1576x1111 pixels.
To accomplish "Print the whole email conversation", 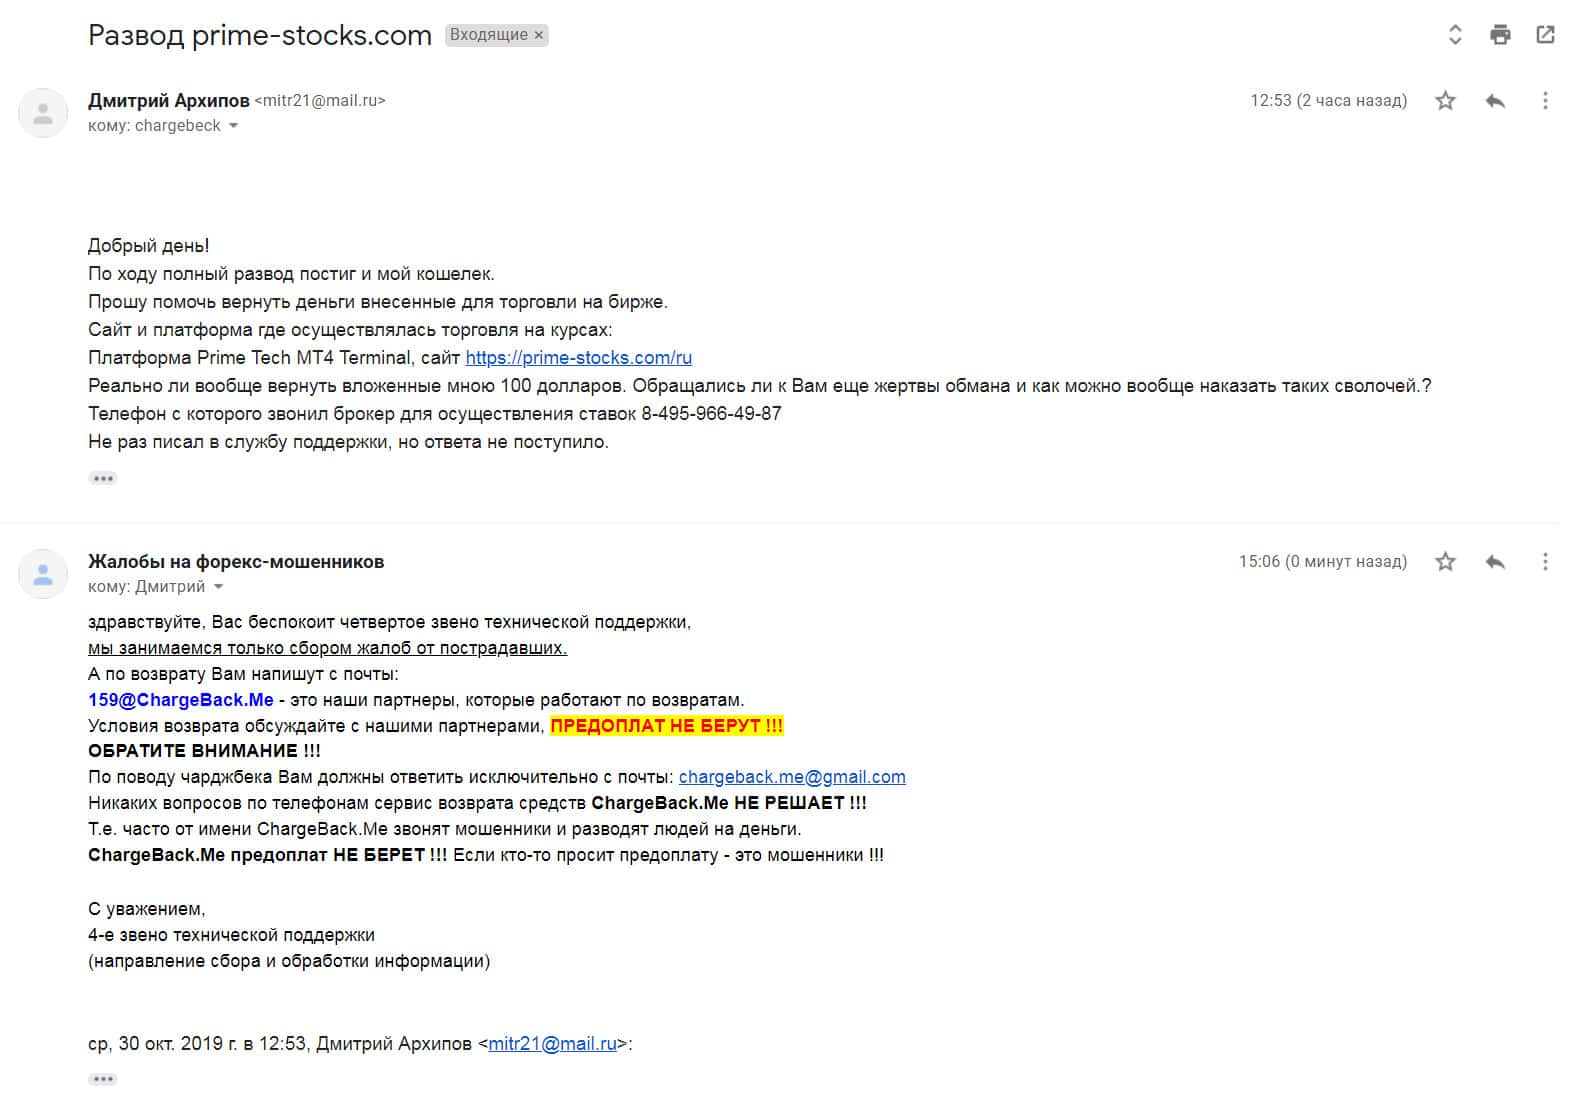I will click(x=1500, y=35).
